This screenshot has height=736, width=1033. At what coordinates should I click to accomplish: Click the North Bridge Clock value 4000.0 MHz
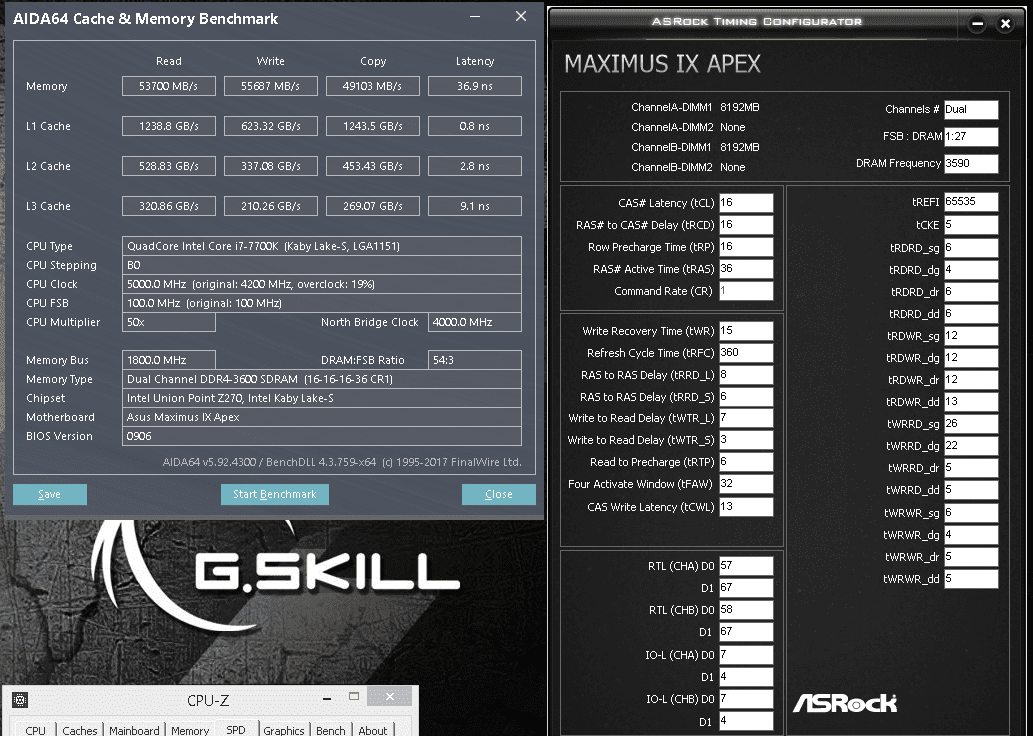coord(475,322)
